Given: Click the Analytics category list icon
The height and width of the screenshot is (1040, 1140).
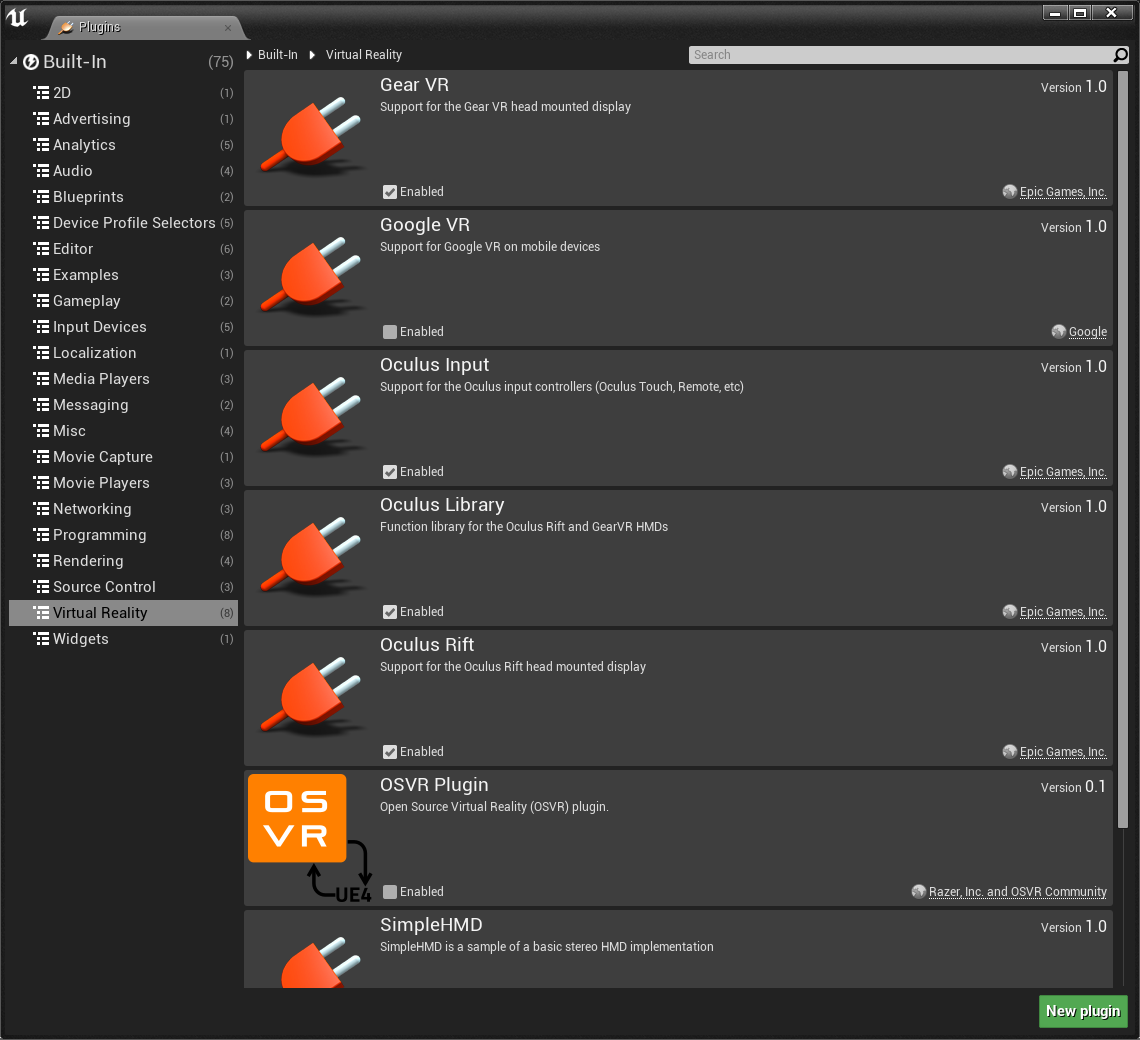Looking at the screenshot, I should 41,145.
